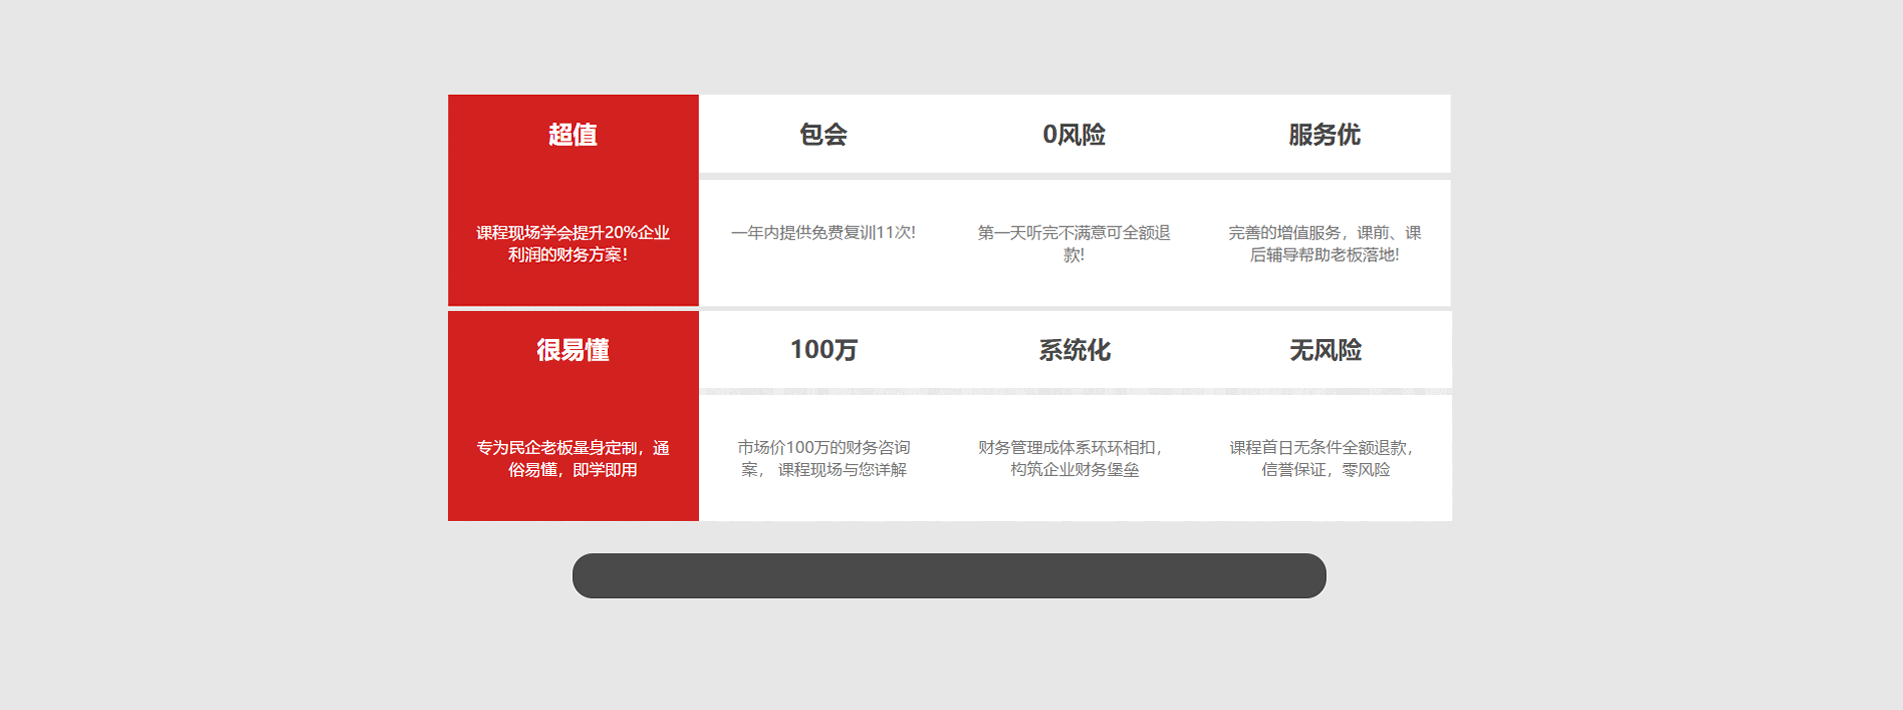This screenshot has width=1903, height=710.
Task: Click the 财务管理成体系环环相扣 description
Action: [x=1074, y=458]
